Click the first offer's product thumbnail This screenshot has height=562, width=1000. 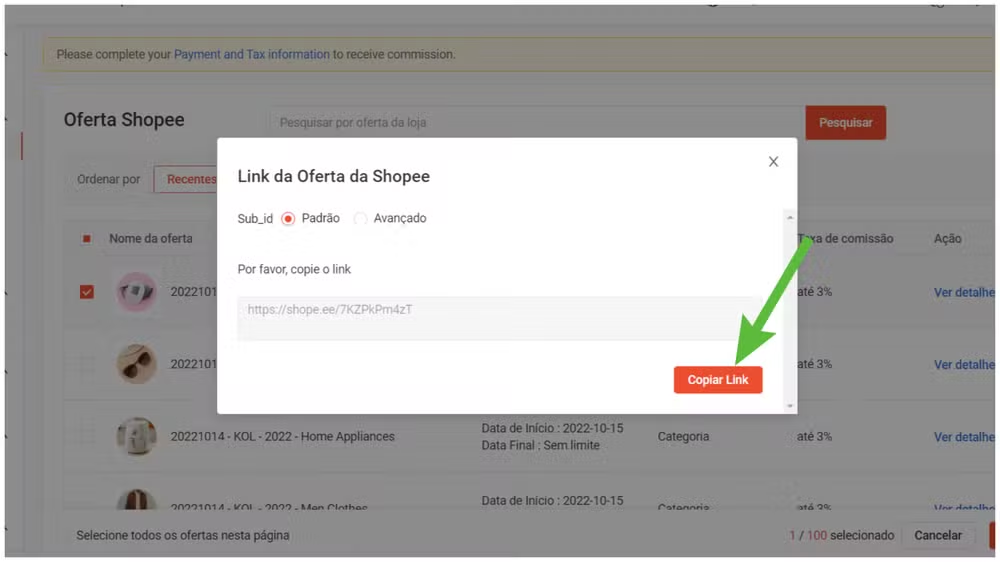coord(136,292)
